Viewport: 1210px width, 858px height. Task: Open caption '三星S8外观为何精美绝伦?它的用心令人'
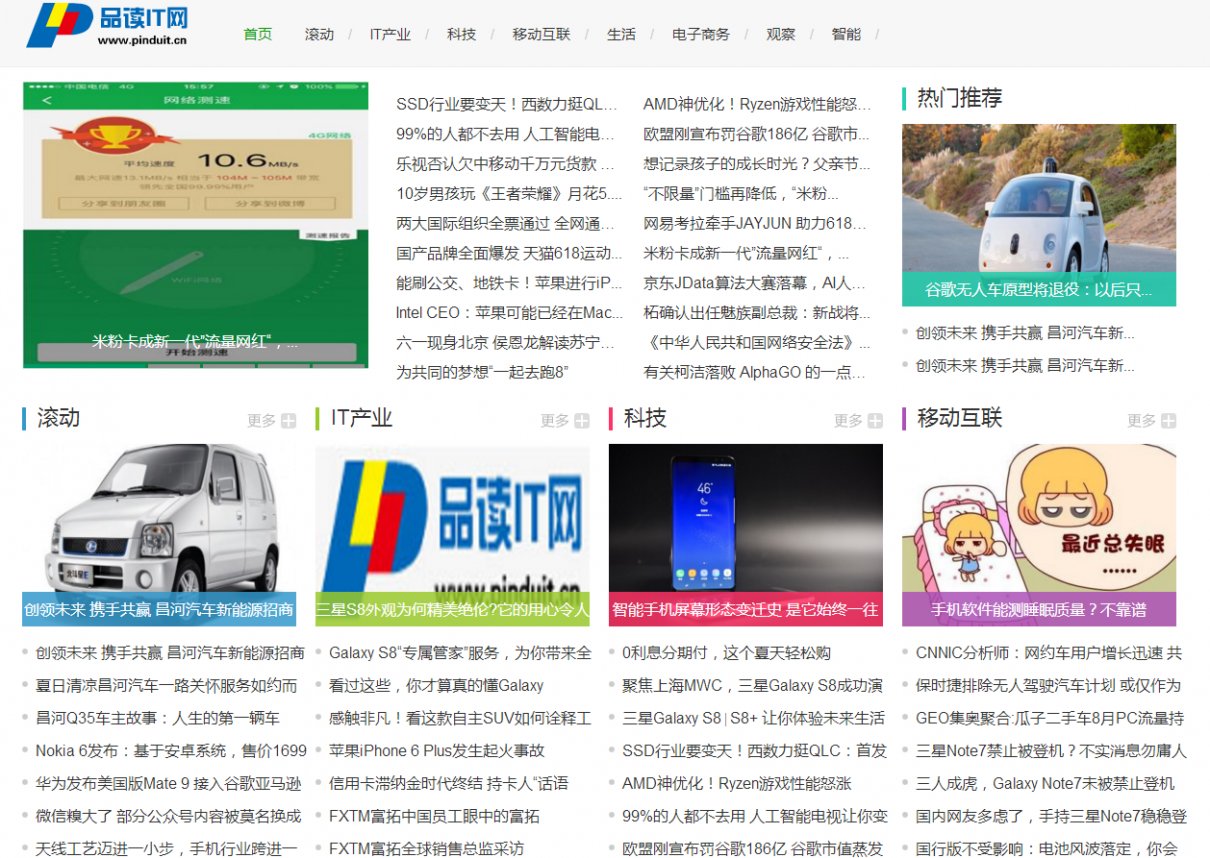pos(452,609)
